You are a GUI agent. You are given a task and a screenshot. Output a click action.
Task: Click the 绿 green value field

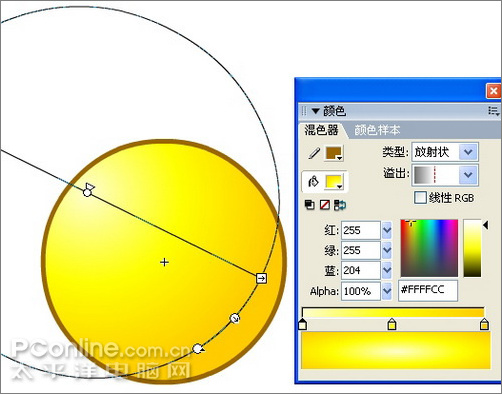pyautogui.click(x=361, y=250)
